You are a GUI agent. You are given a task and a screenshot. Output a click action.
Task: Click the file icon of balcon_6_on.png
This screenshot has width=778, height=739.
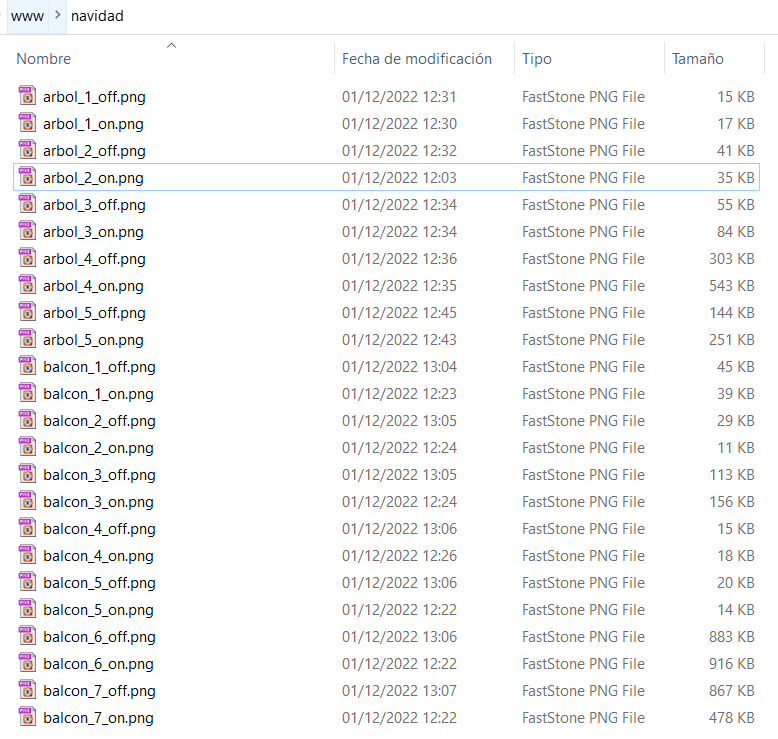(x=27, y=663)
